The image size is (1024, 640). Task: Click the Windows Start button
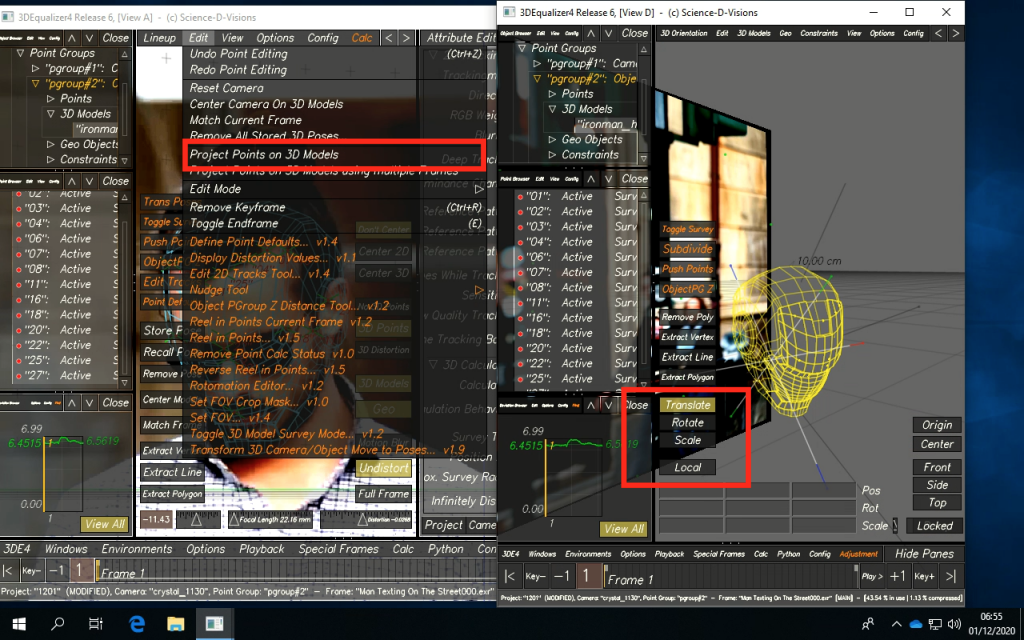[19, 623]
